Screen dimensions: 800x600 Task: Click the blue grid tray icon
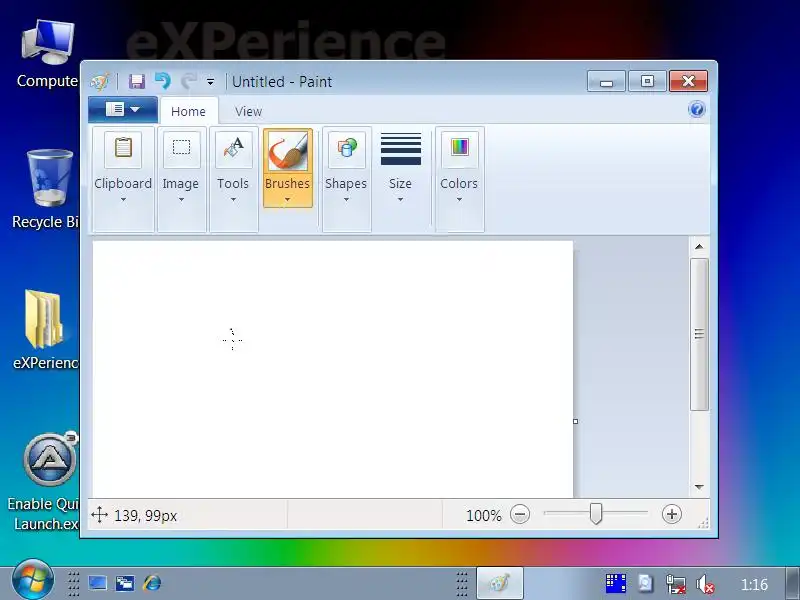tap(615, 583)
